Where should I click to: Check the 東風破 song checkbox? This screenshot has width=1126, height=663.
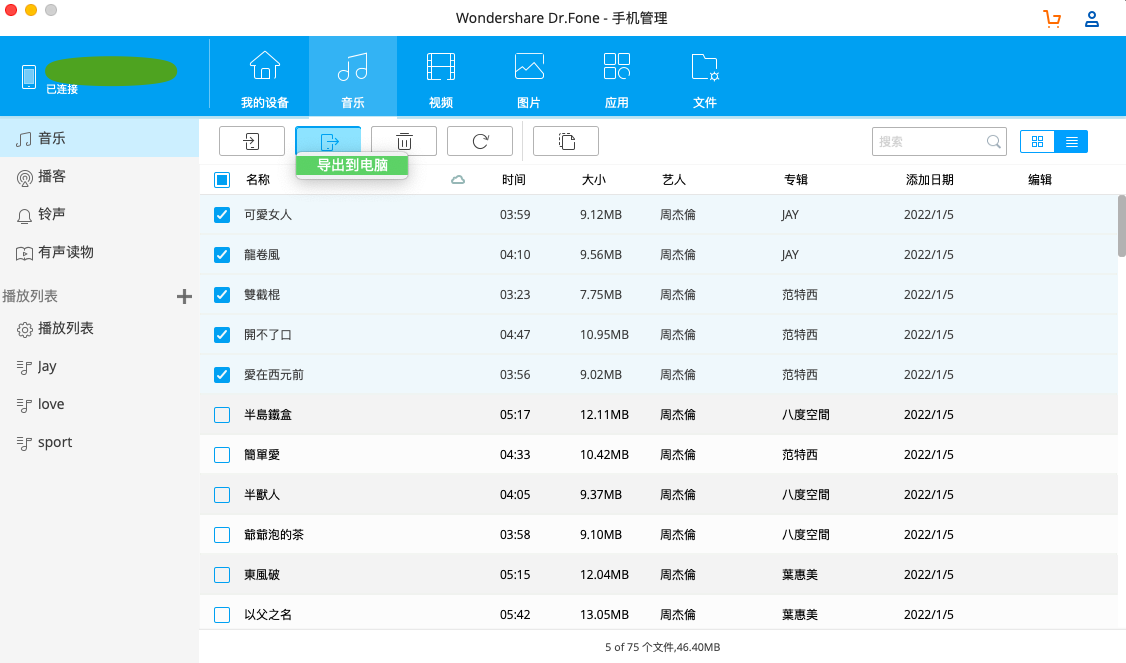(x=222, y=575)
